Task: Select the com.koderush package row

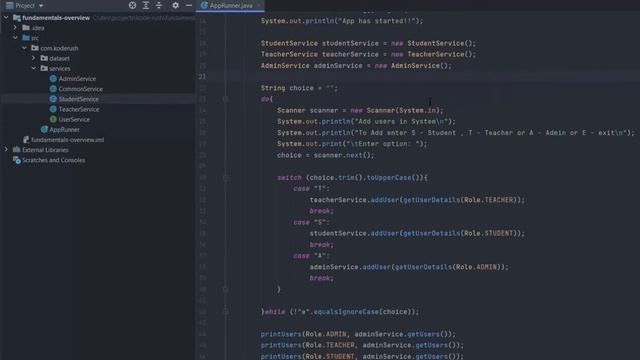Action: 98,48
